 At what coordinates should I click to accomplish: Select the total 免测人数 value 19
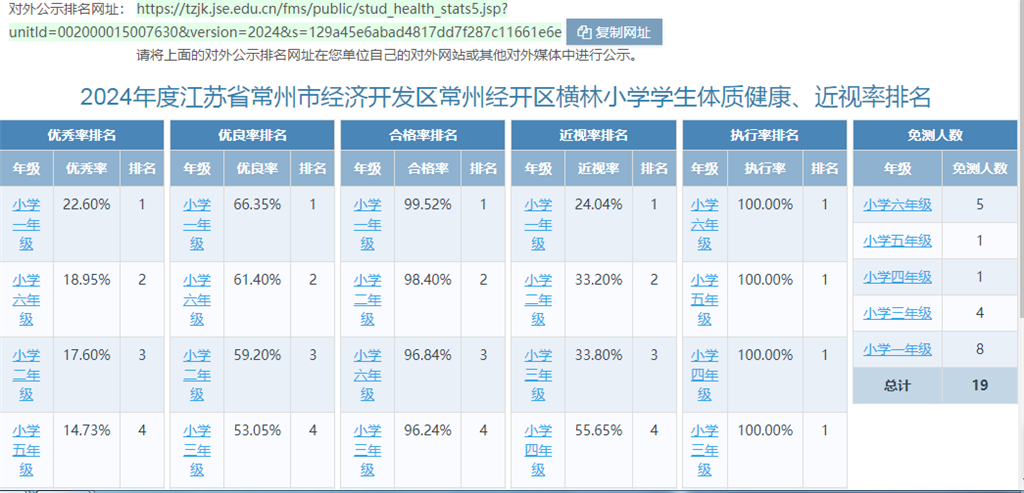coord(980,385)
